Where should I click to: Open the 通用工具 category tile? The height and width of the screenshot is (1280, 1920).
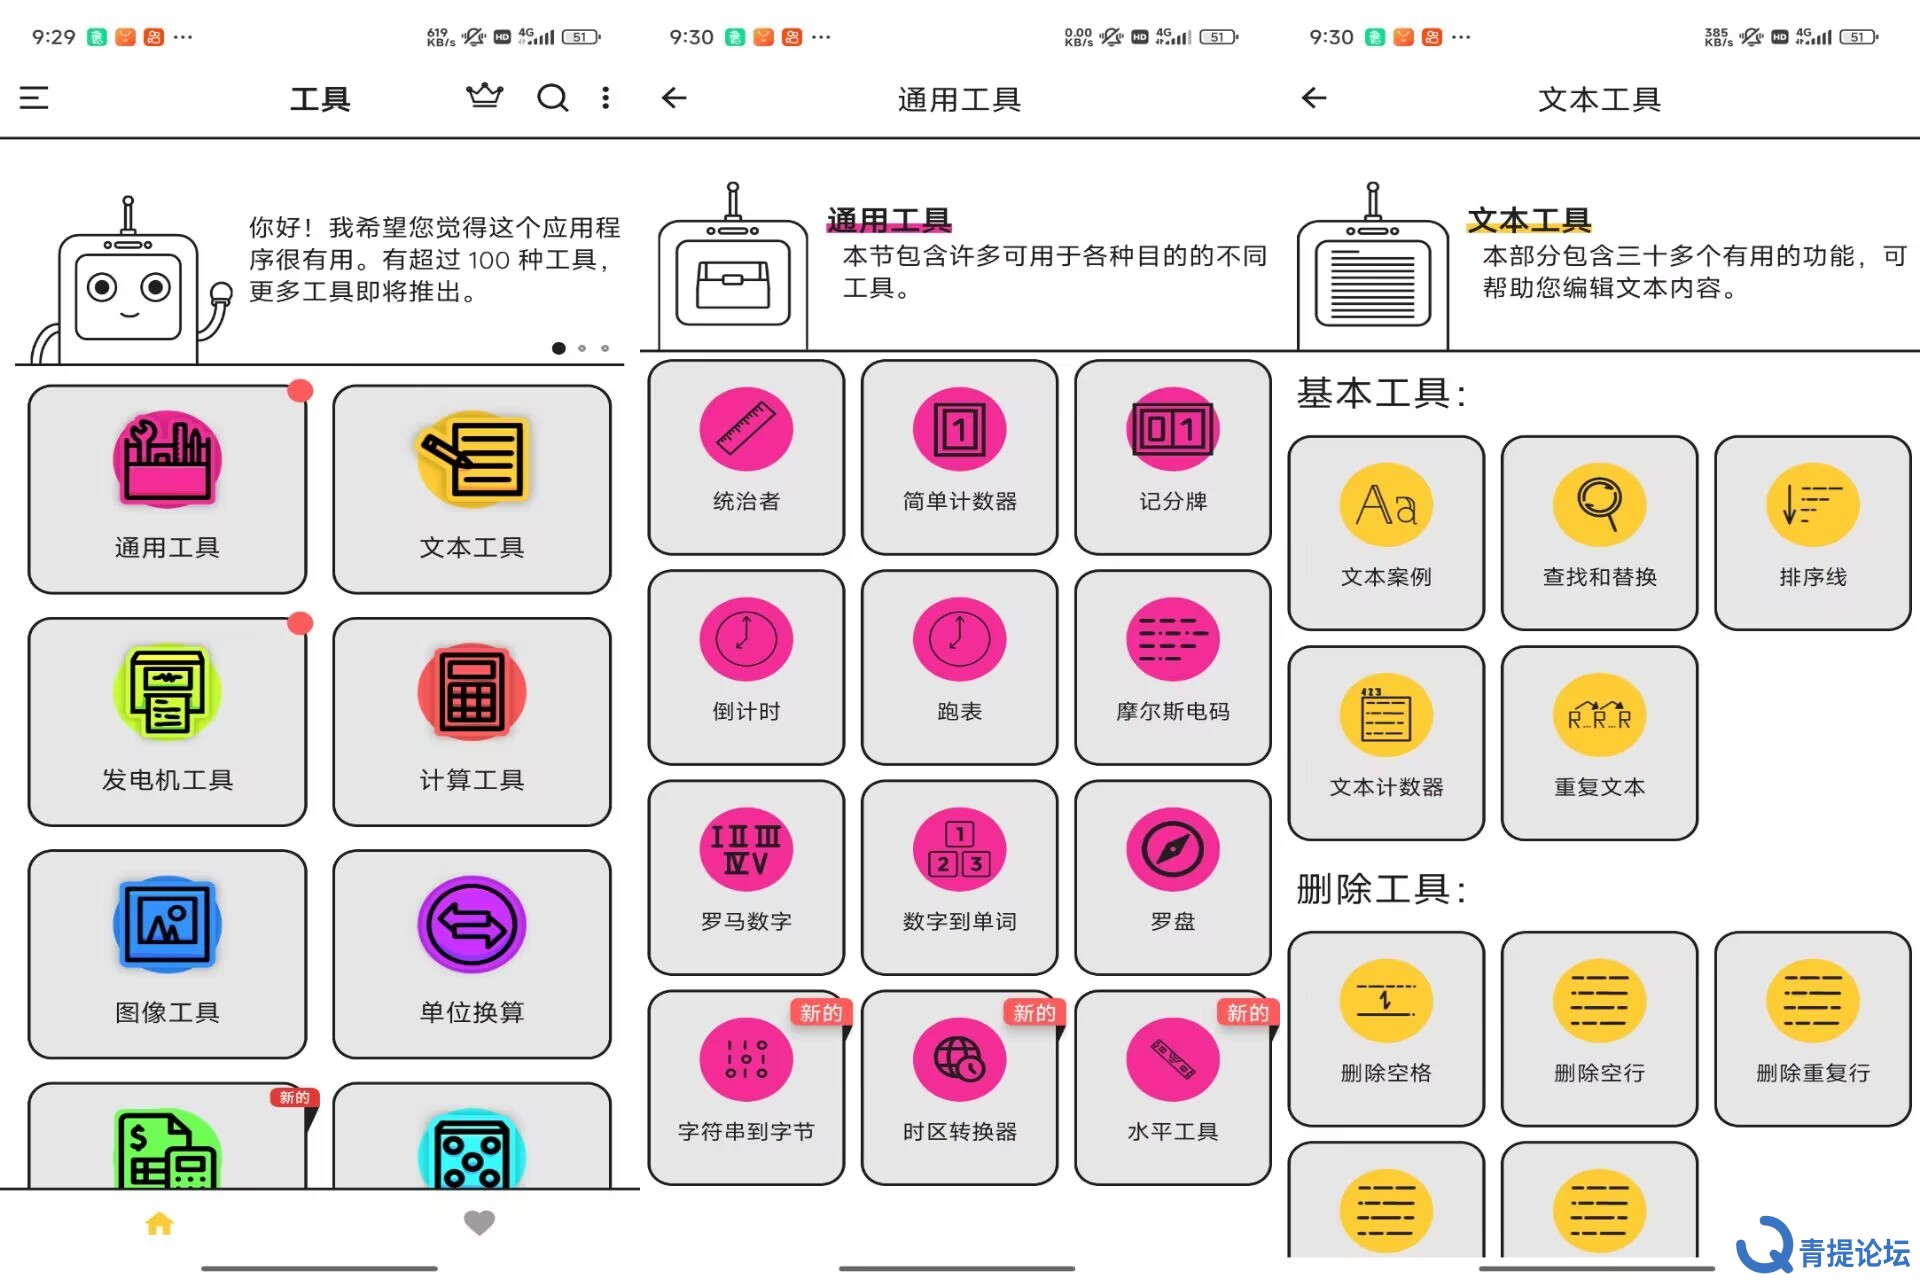(x=167, y=490)
